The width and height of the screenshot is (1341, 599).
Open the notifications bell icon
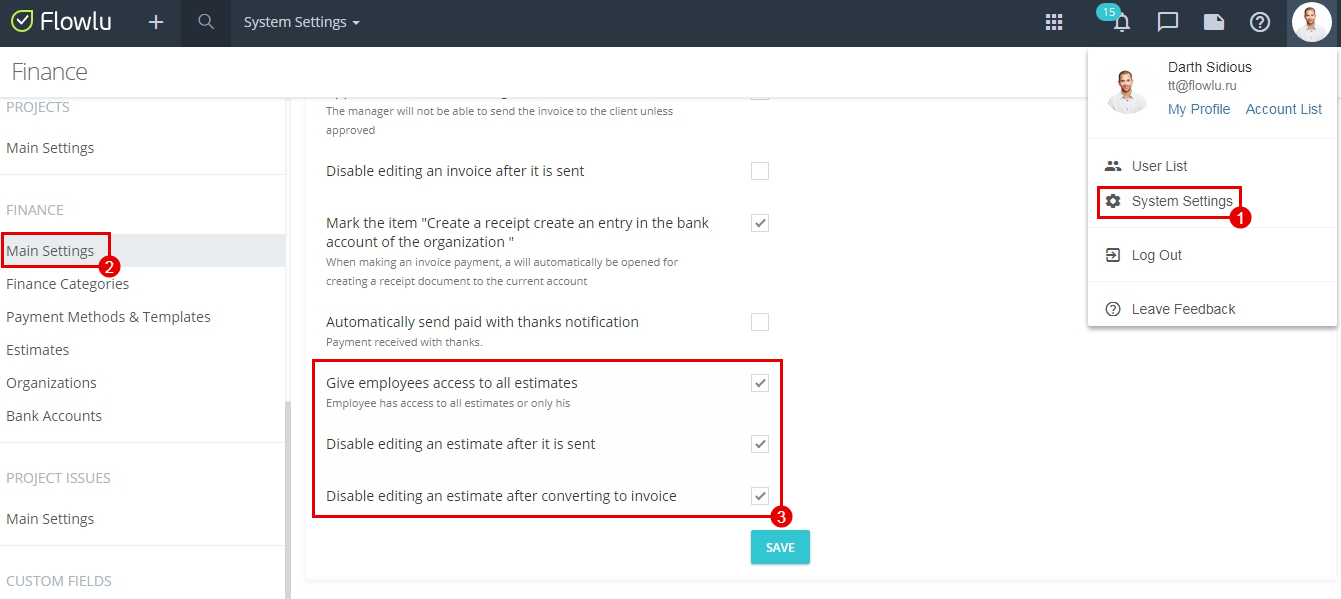(1122, 22)
